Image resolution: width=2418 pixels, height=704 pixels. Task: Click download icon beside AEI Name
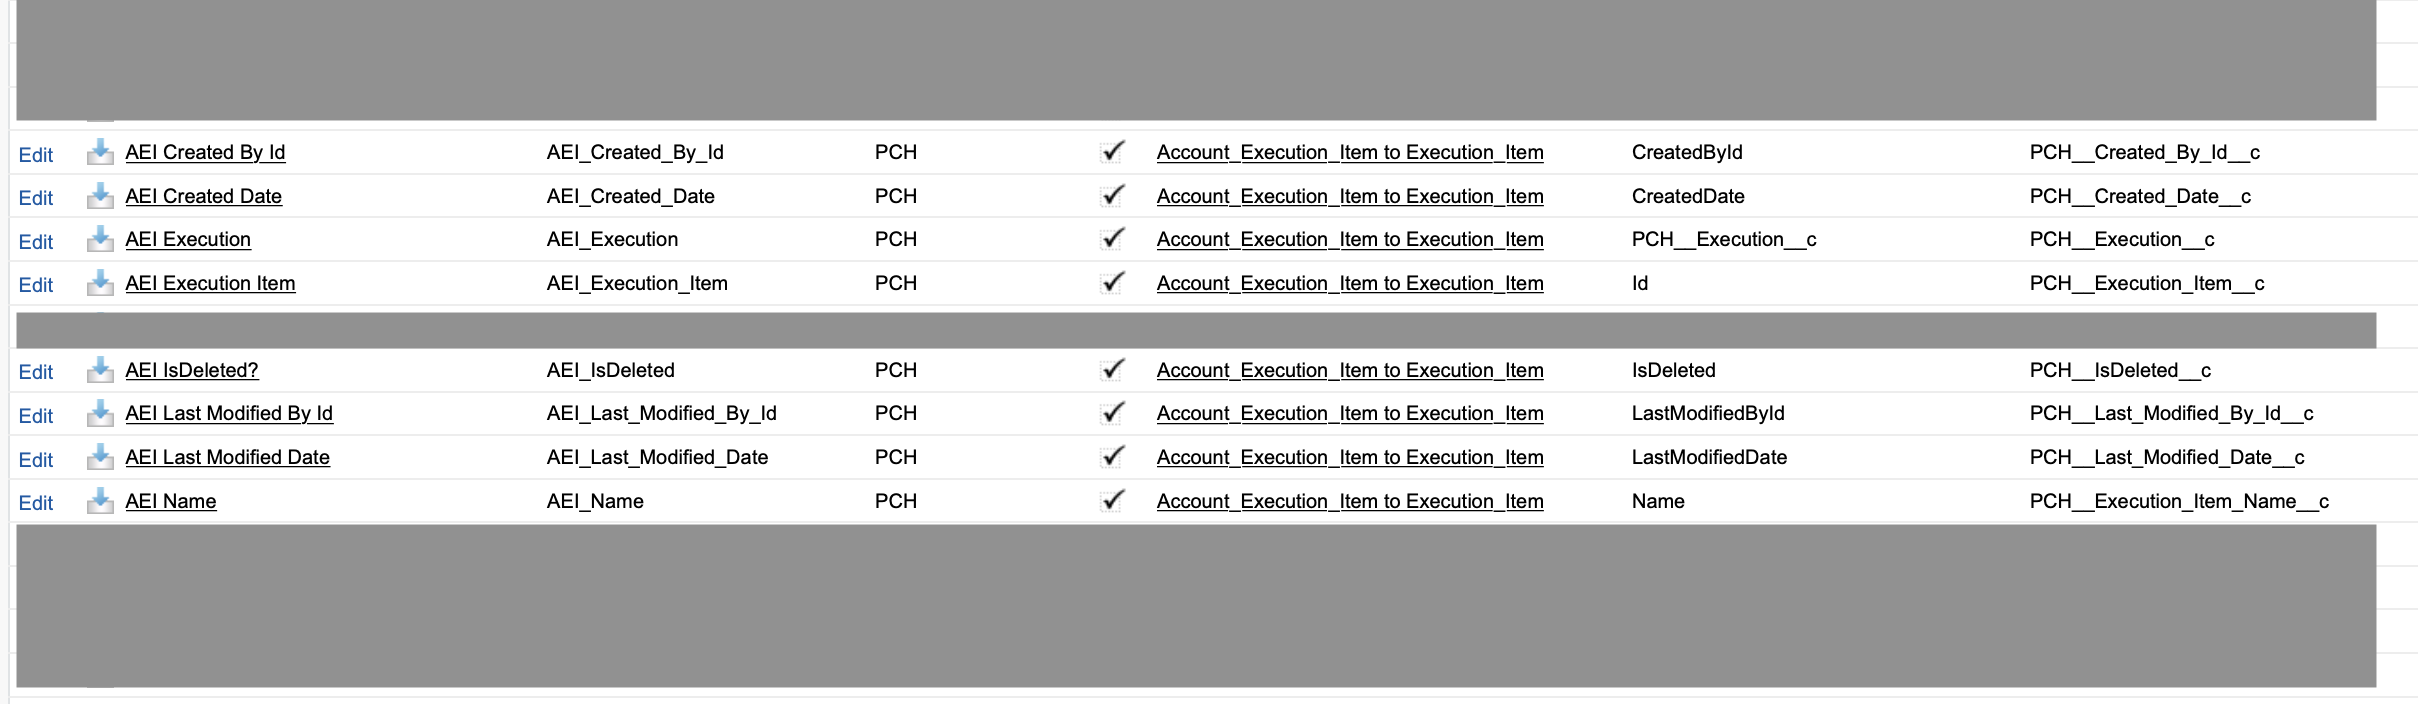click(x=100, y=501)
